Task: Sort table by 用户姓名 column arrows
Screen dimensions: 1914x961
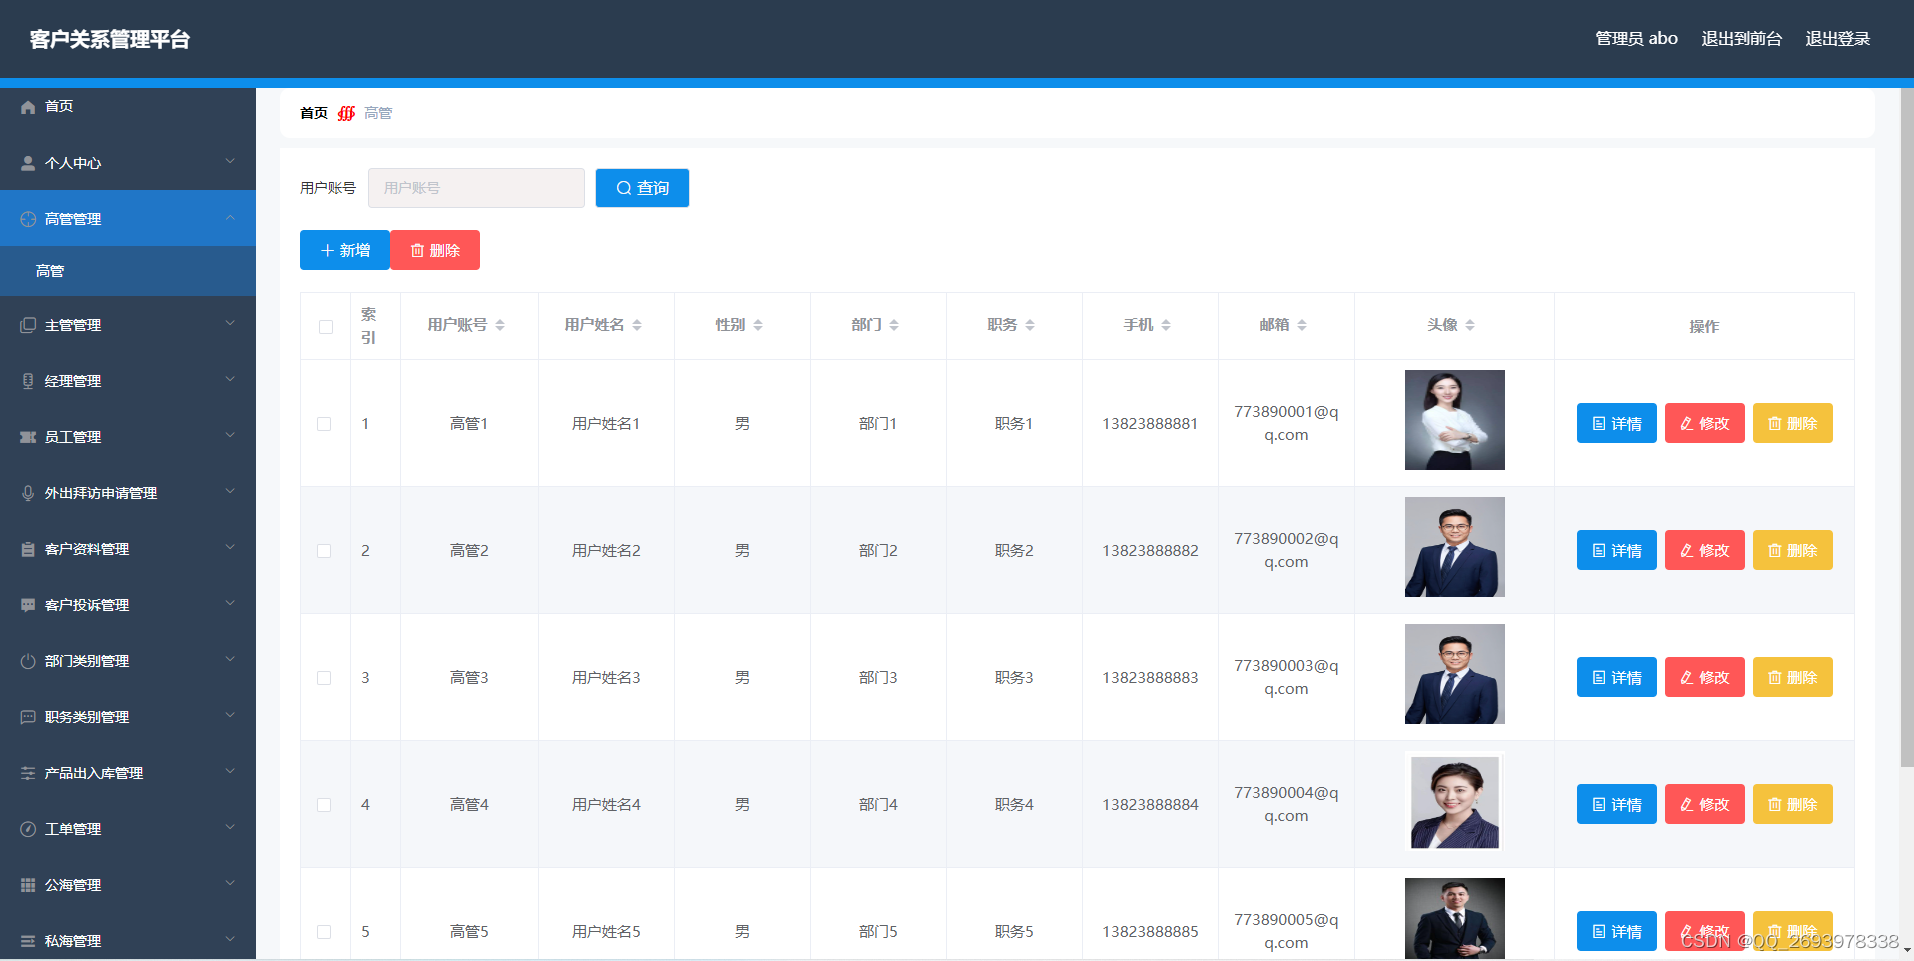Action: 637,325
